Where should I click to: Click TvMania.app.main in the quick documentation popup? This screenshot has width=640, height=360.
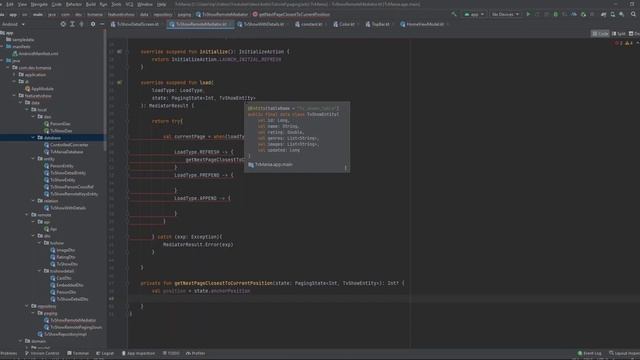(273, 164)
